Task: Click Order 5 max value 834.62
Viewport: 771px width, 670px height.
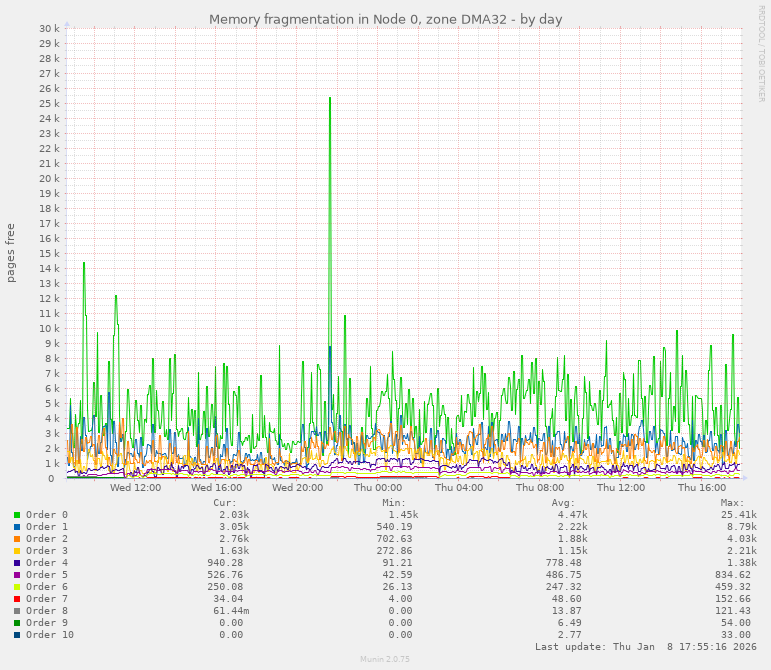Action: click(733, 575)
